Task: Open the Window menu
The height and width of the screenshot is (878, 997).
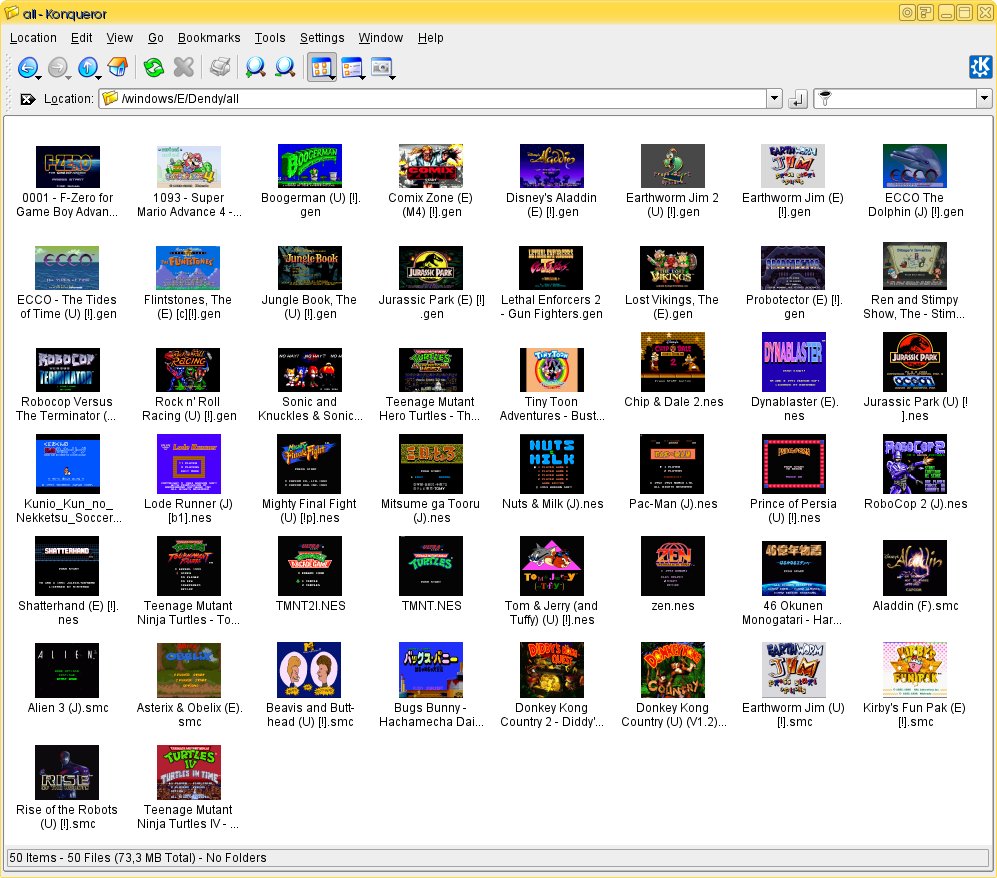Action: click(x=380, y=38)
